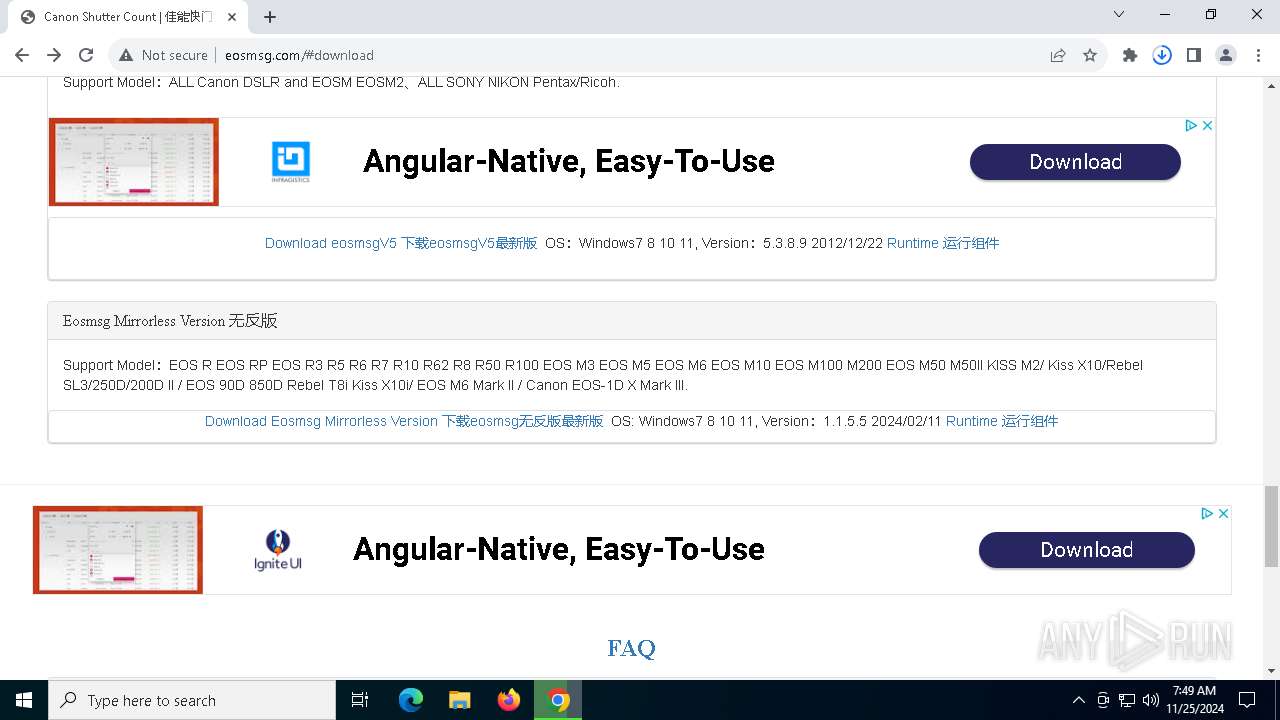Close the bottom Ignite UI ad

tap(1223, 513)
